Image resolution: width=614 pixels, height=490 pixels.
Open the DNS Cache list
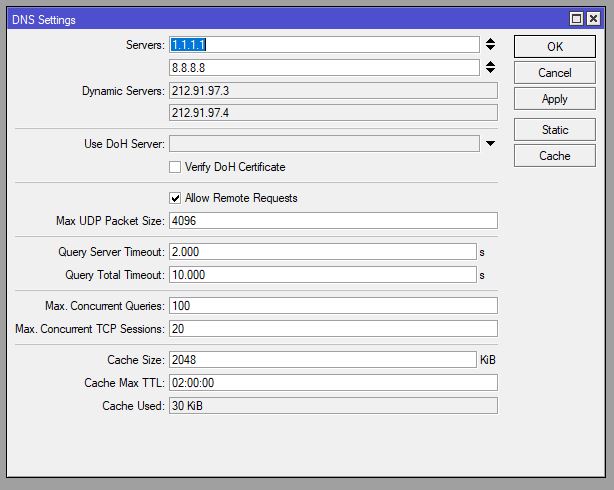(554, 156)
